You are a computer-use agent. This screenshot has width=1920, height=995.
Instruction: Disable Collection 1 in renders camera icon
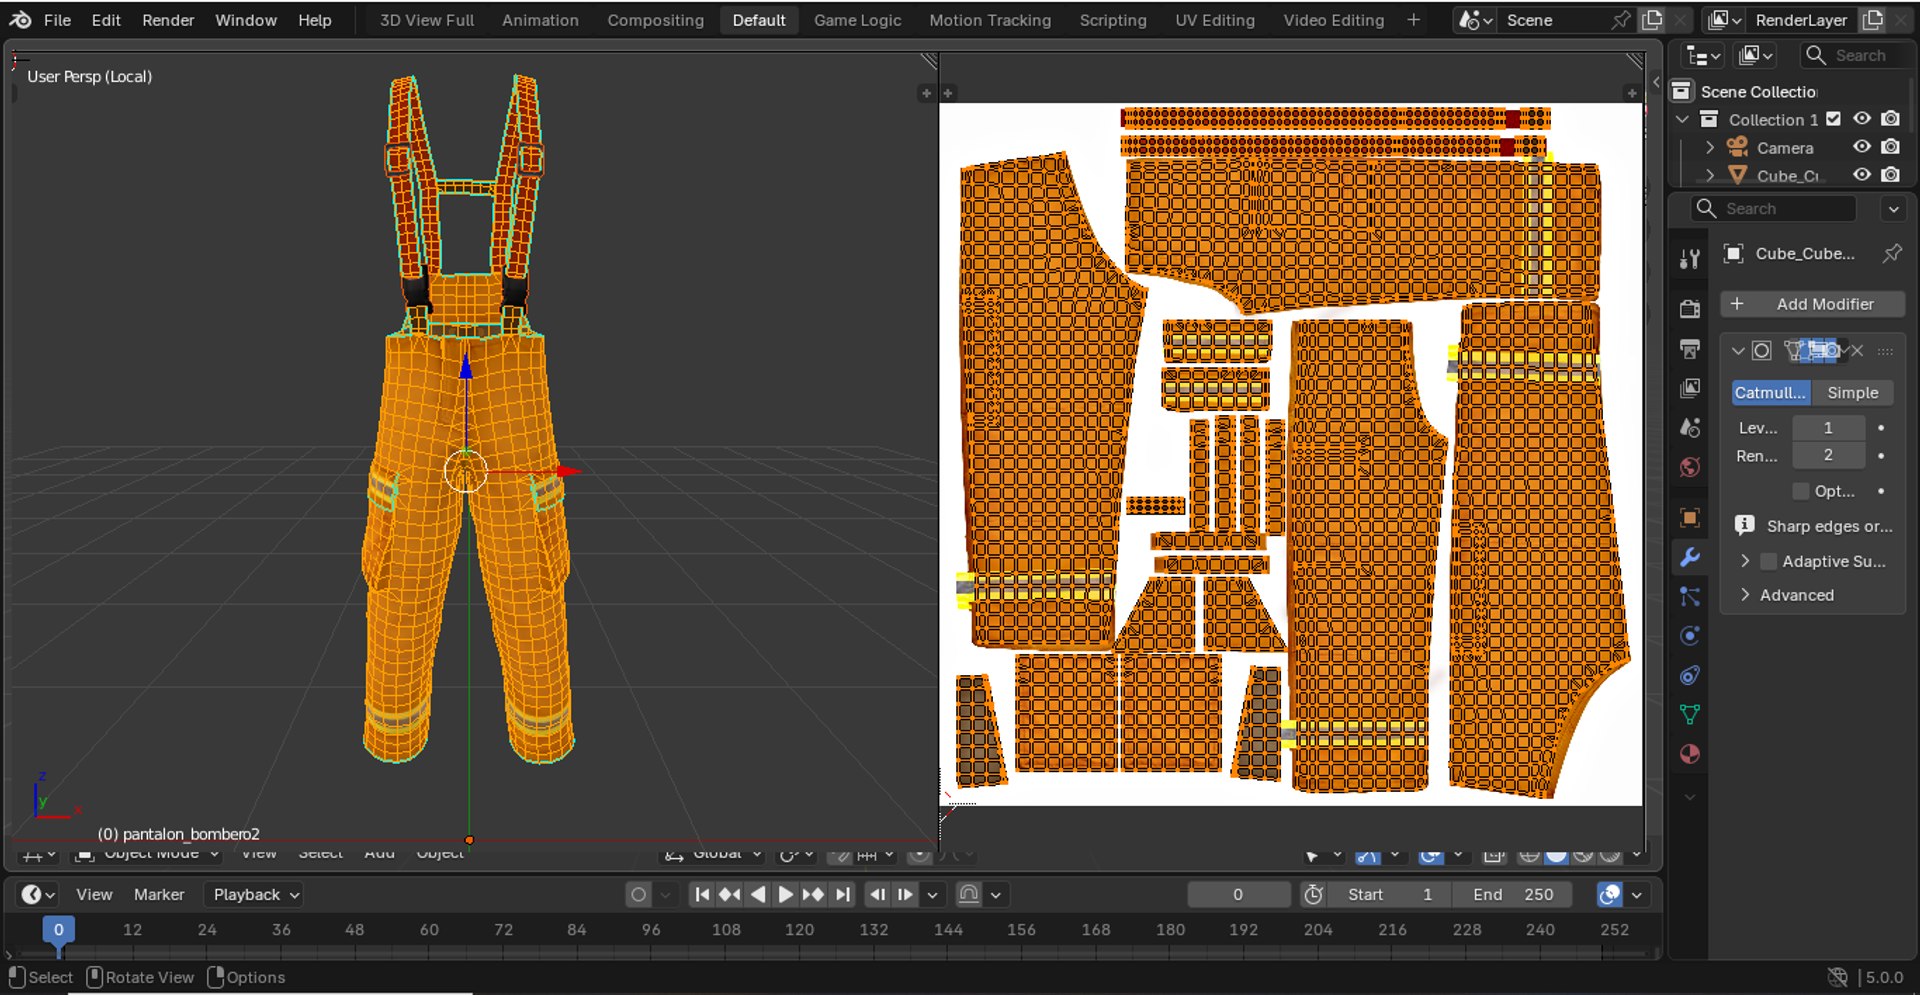(1890, 119)
